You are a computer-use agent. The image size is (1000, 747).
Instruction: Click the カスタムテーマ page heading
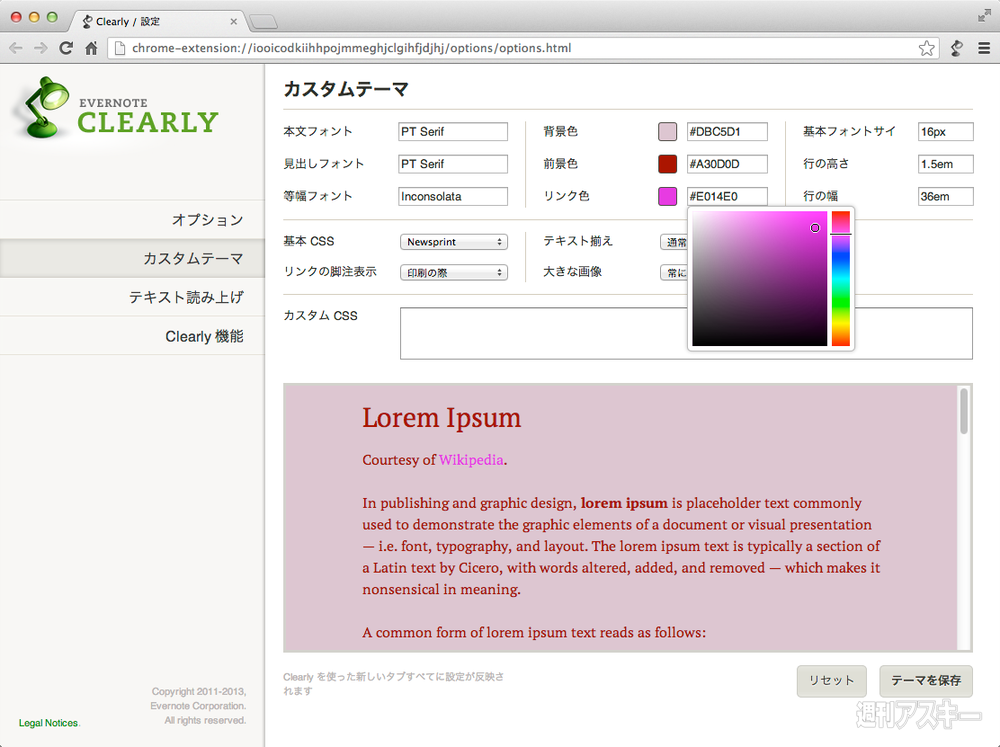[346, 89]
